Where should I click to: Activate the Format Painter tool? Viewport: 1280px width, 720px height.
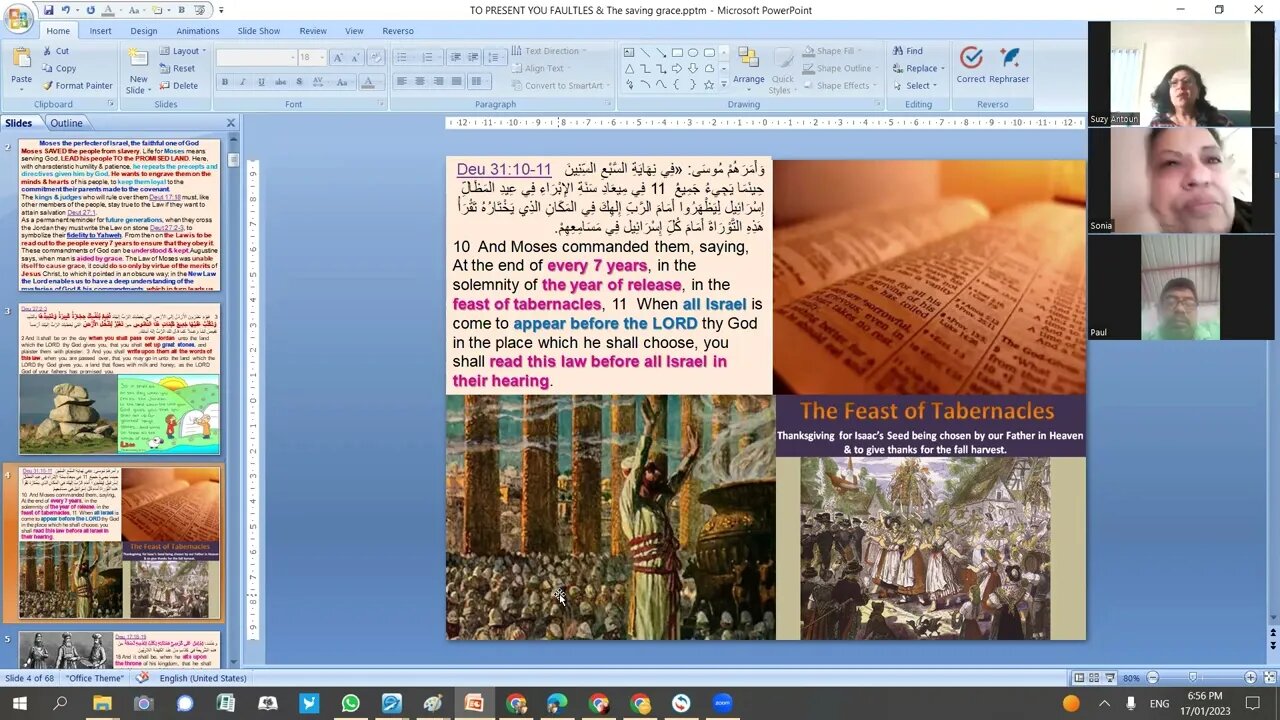(77, 85)
